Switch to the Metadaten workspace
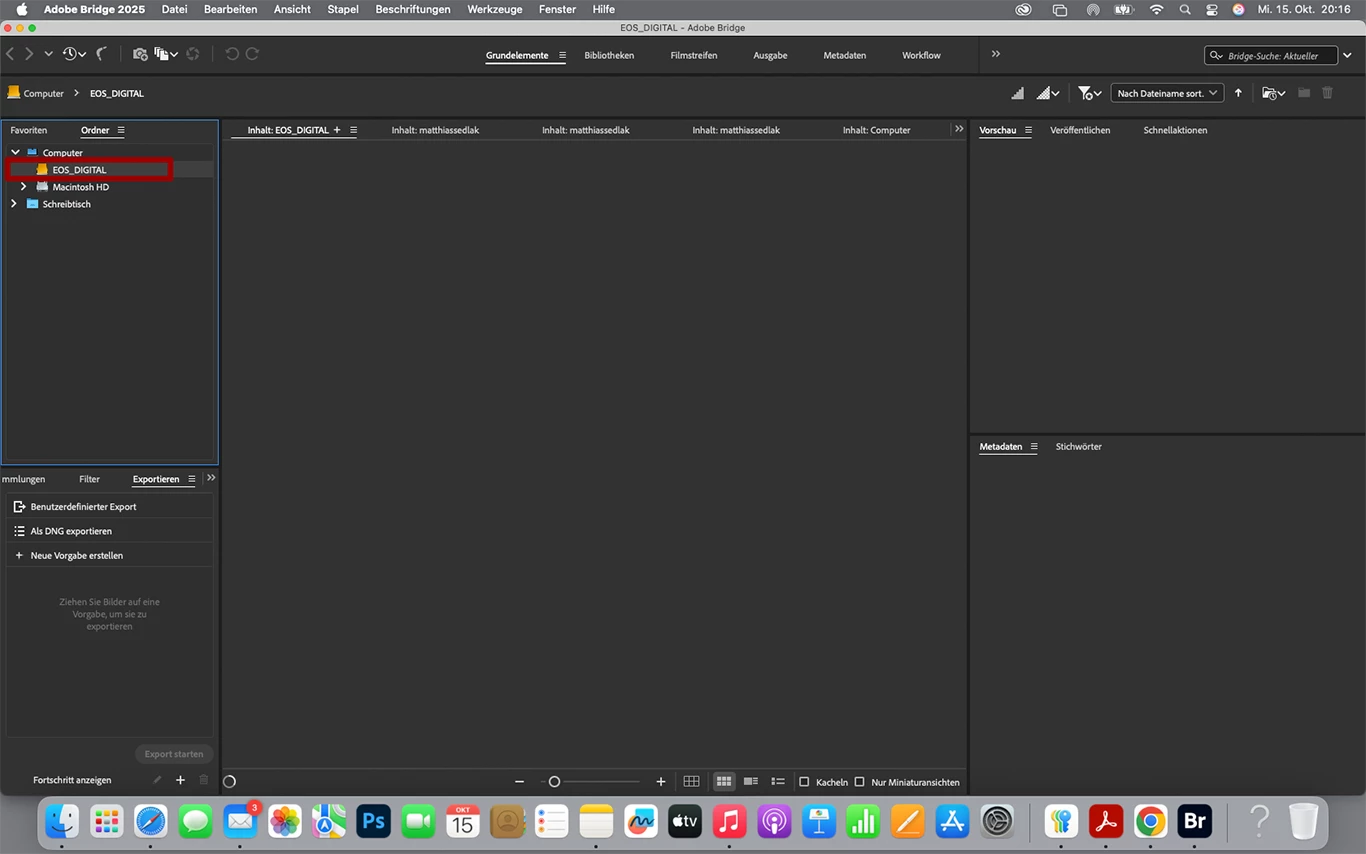The width and height of the screenshot is (1366, 854). (x=845, y=55)
